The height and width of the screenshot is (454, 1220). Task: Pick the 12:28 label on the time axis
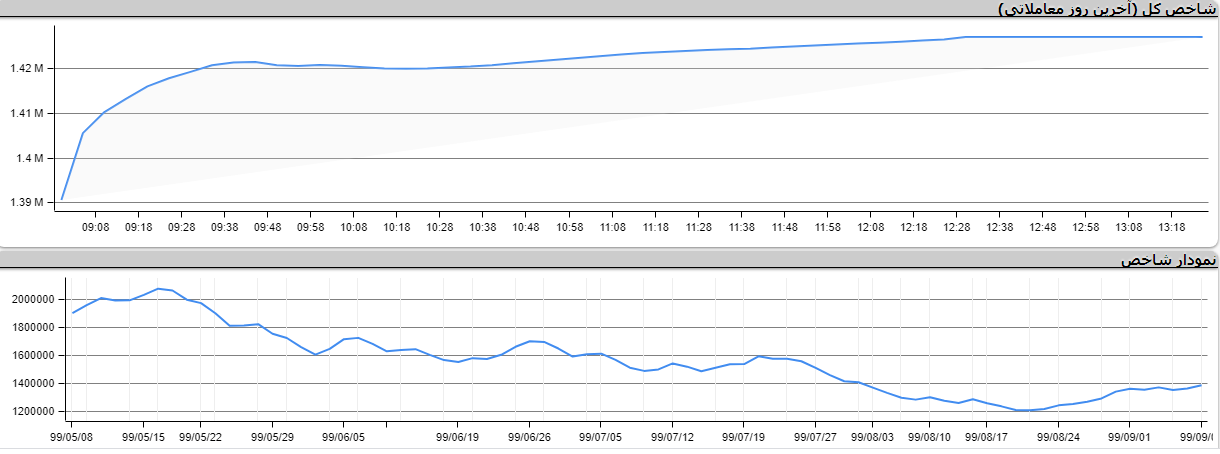click(x=956, y=228)
